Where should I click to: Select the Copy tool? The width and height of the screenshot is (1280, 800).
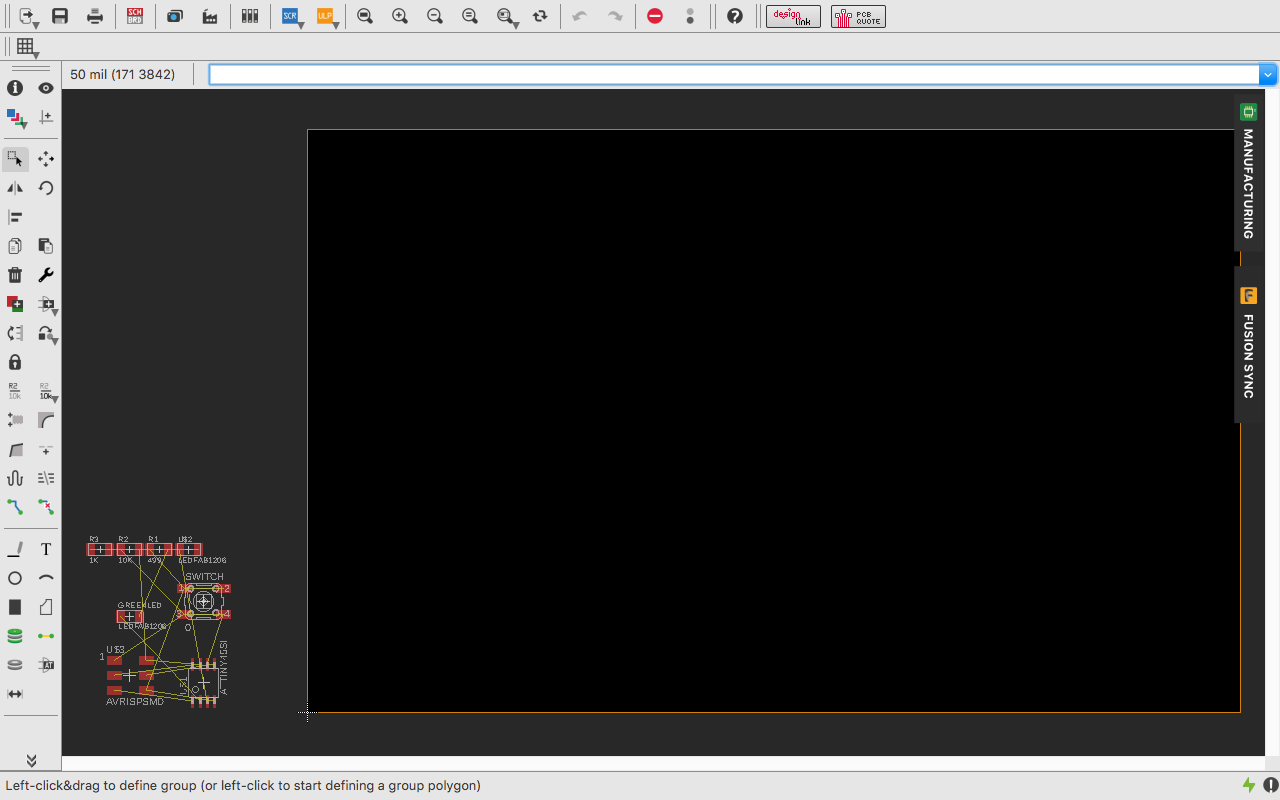tap(15, 246)
